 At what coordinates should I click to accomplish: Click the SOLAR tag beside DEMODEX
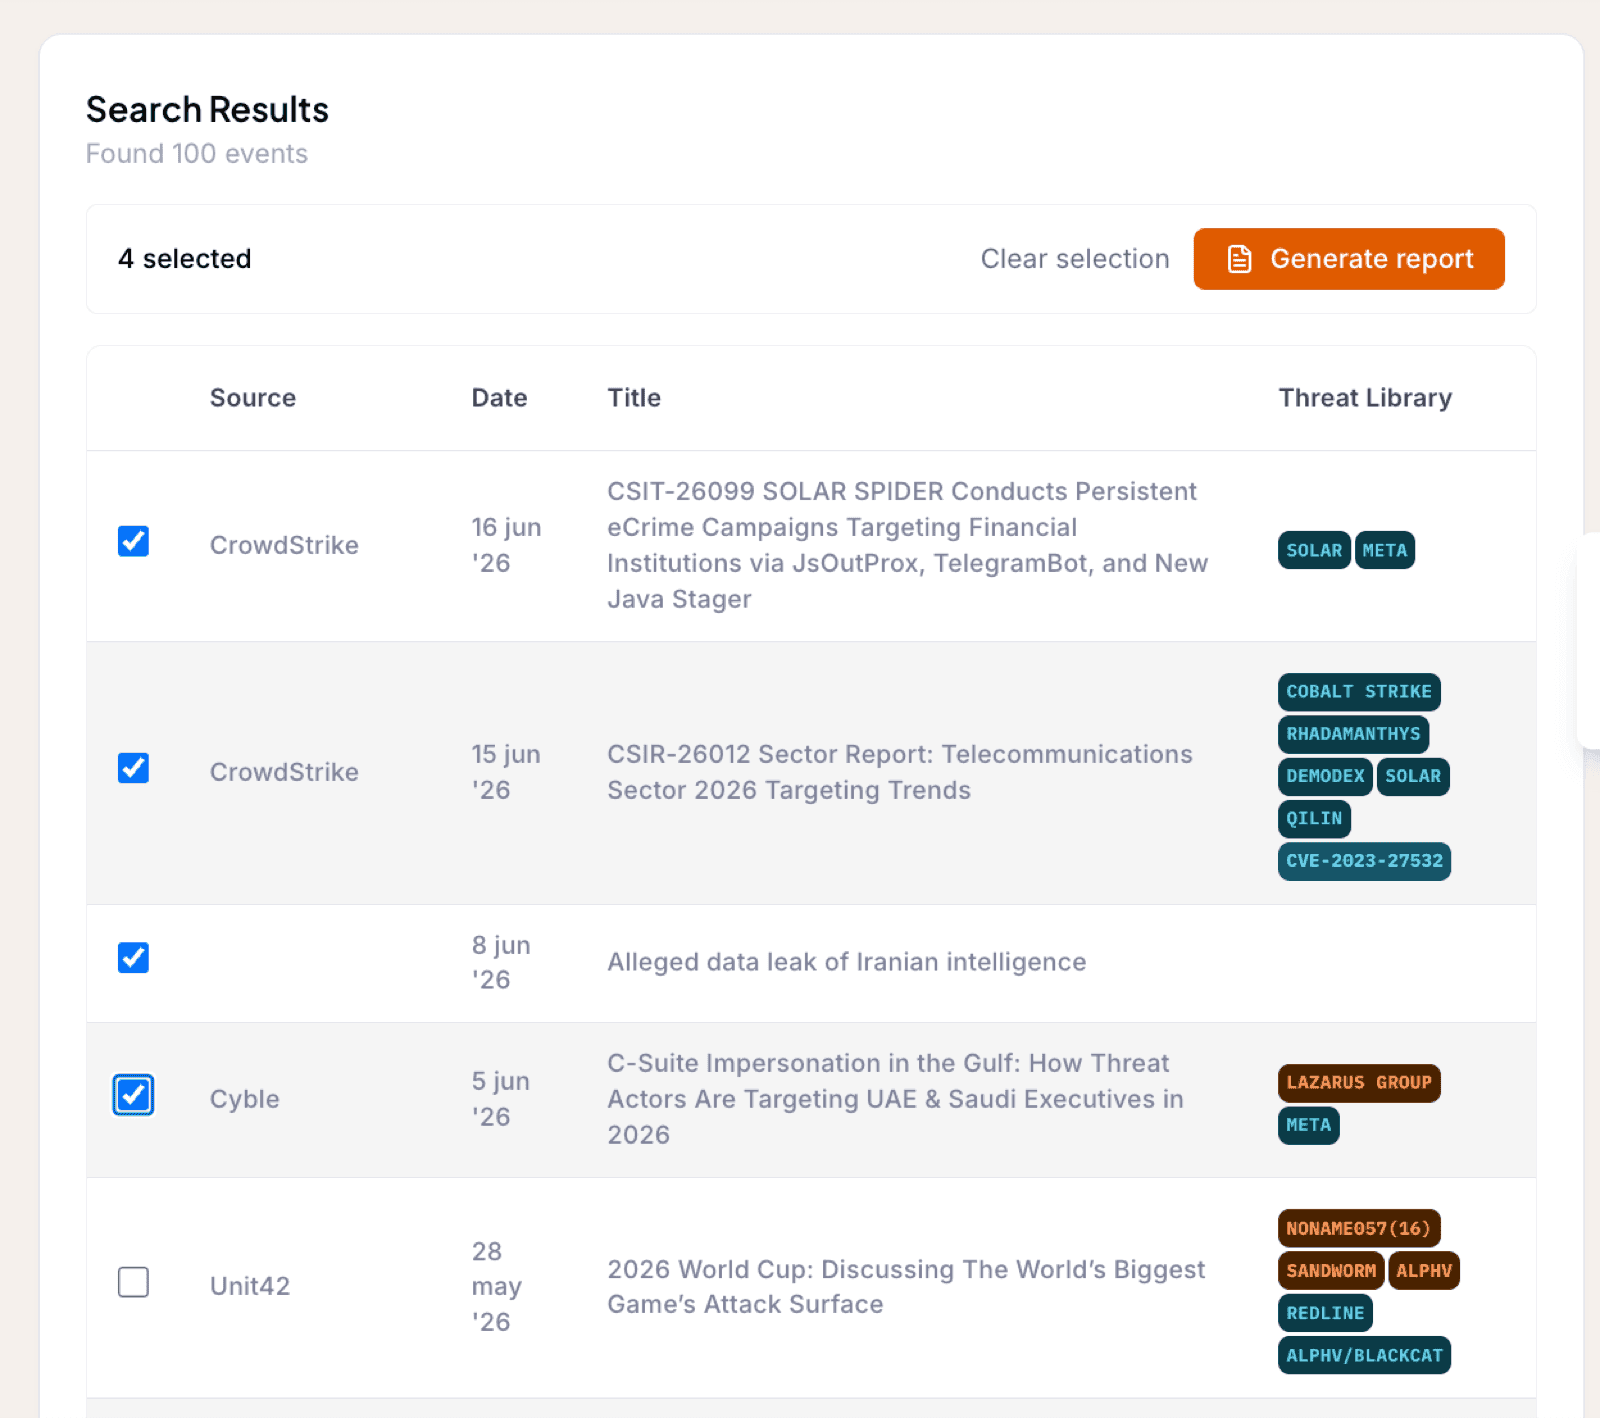pos(1413,776)
